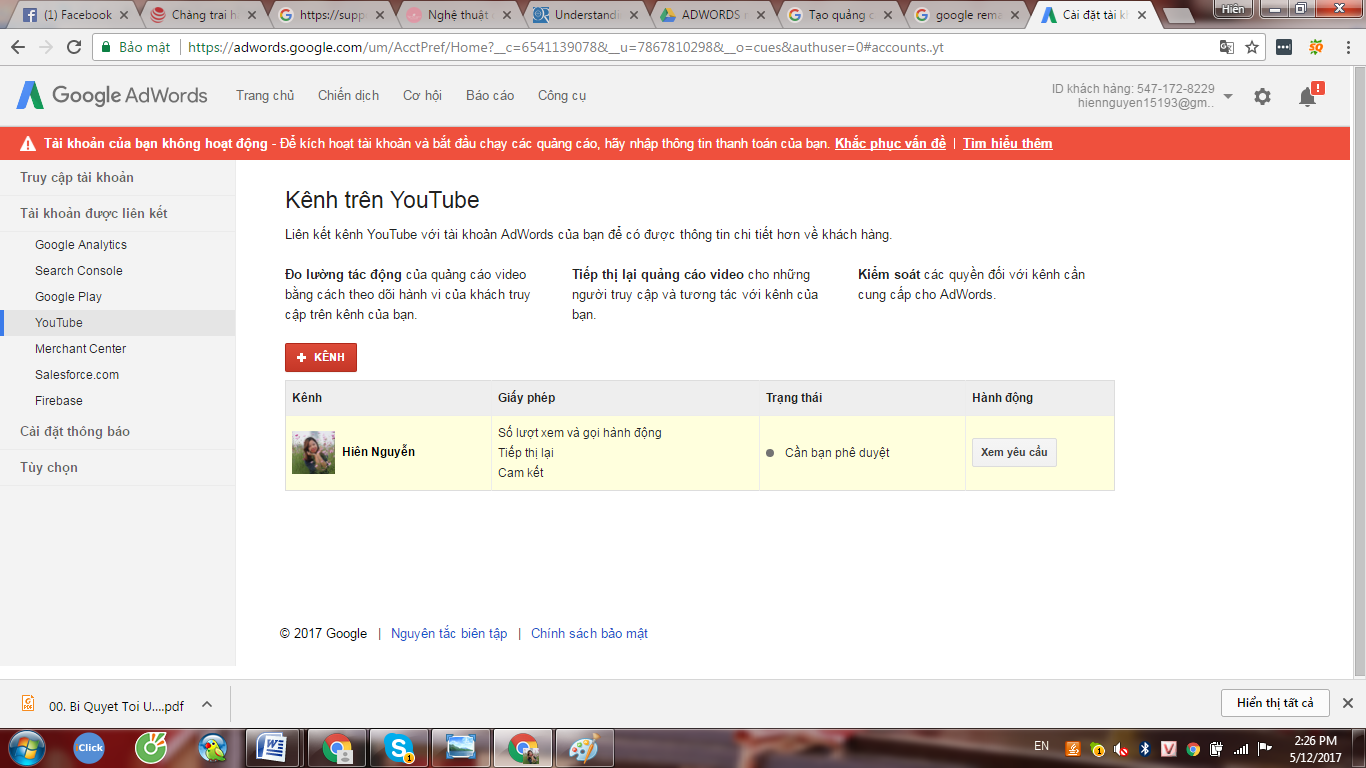Expand the customer account dropdown arrow

pyautogui.click(x=1228, y=96)
